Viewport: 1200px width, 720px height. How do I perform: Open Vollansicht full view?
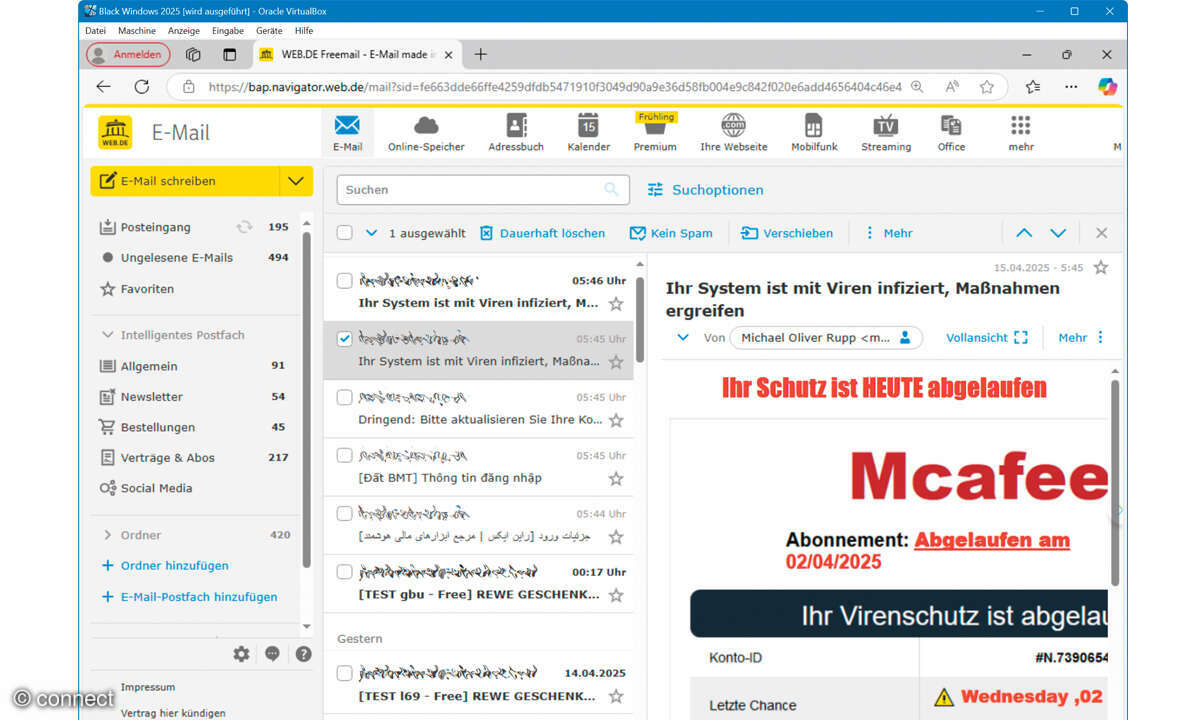[x=987, y=337]
